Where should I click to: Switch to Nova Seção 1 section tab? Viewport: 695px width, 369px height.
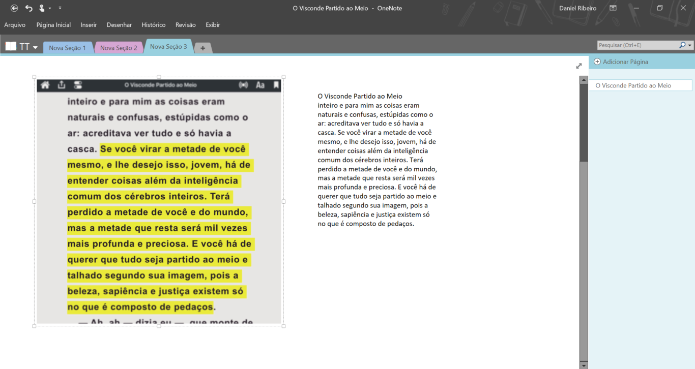(67, 48)
